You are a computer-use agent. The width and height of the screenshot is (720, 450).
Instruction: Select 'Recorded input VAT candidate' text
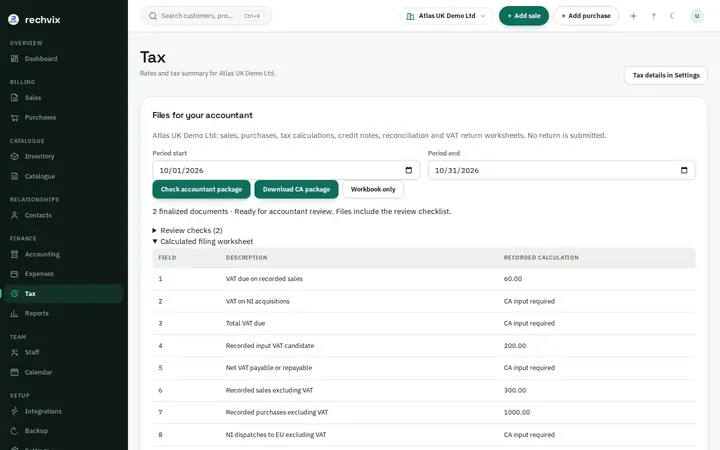(x=270, y=346)
